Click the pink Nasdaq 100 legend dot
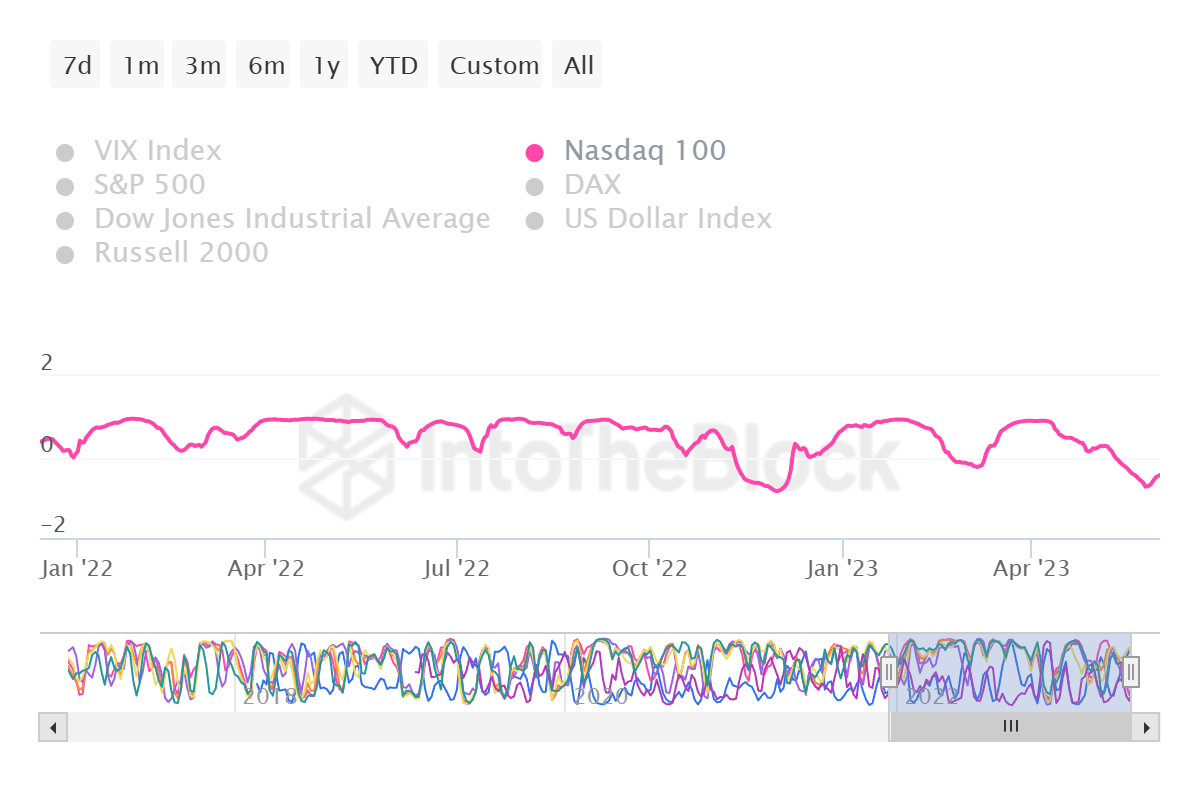Viewport: 1200px width, 800px height. (x=535, y=151)
